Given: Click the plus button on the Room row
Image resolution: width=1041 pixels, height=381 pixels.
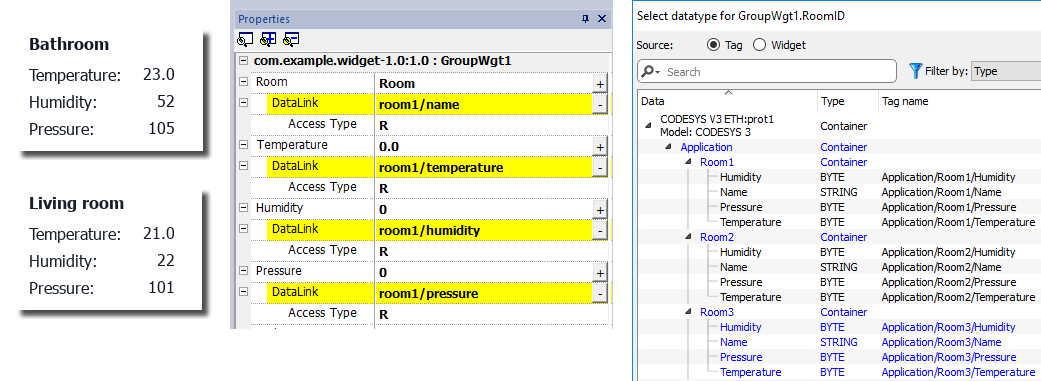Looking at the screenshot, I should tap(600, 84).
